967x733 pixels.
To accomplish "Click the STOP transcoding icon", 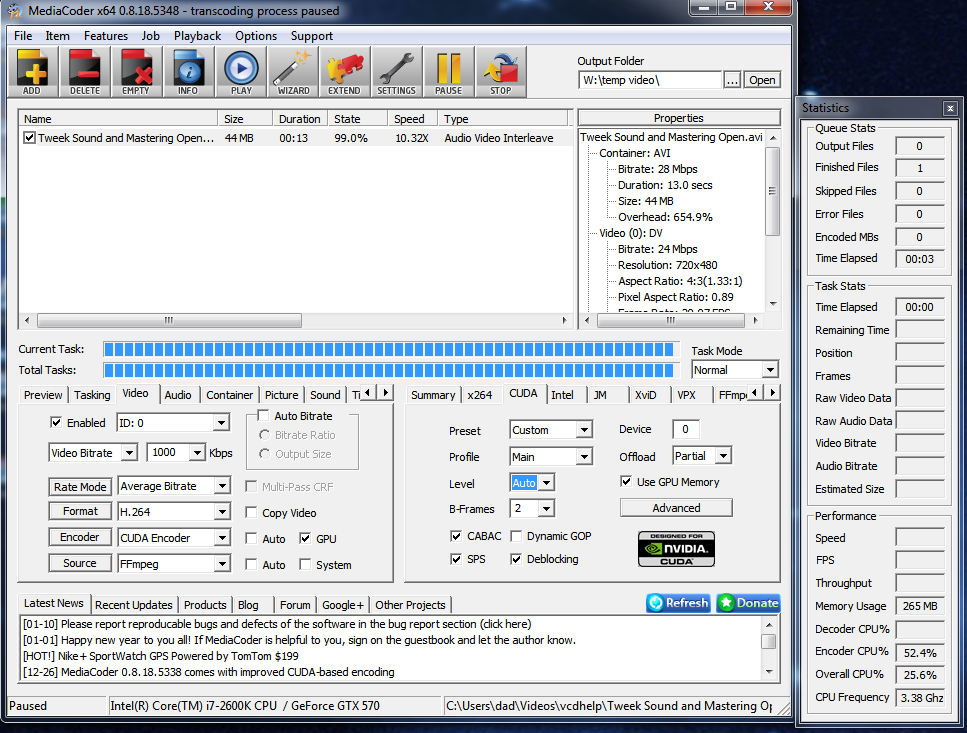I will tap(500, 72).
